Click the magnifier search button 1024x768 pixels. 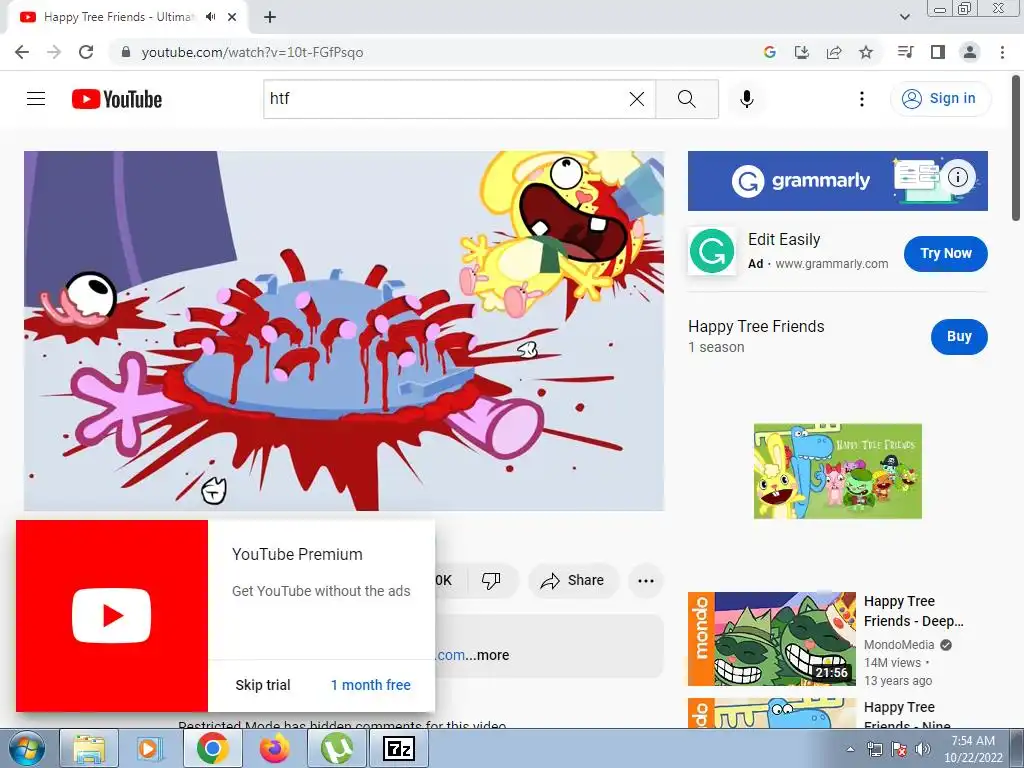pyautogui.click(x=687, y=99)
